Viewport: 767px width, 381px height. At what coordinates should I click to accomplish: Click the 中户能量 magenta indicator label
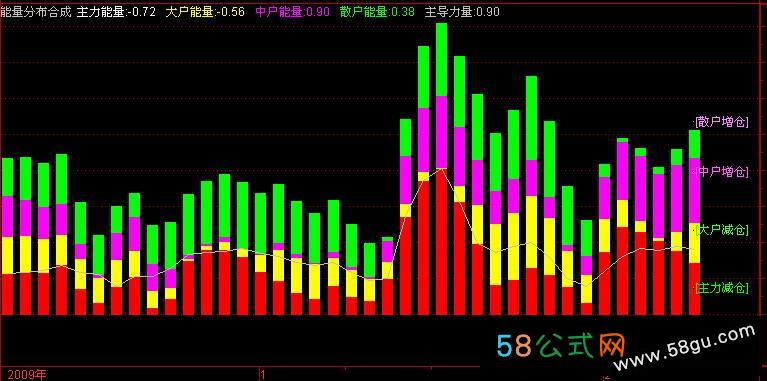[293, 12]
